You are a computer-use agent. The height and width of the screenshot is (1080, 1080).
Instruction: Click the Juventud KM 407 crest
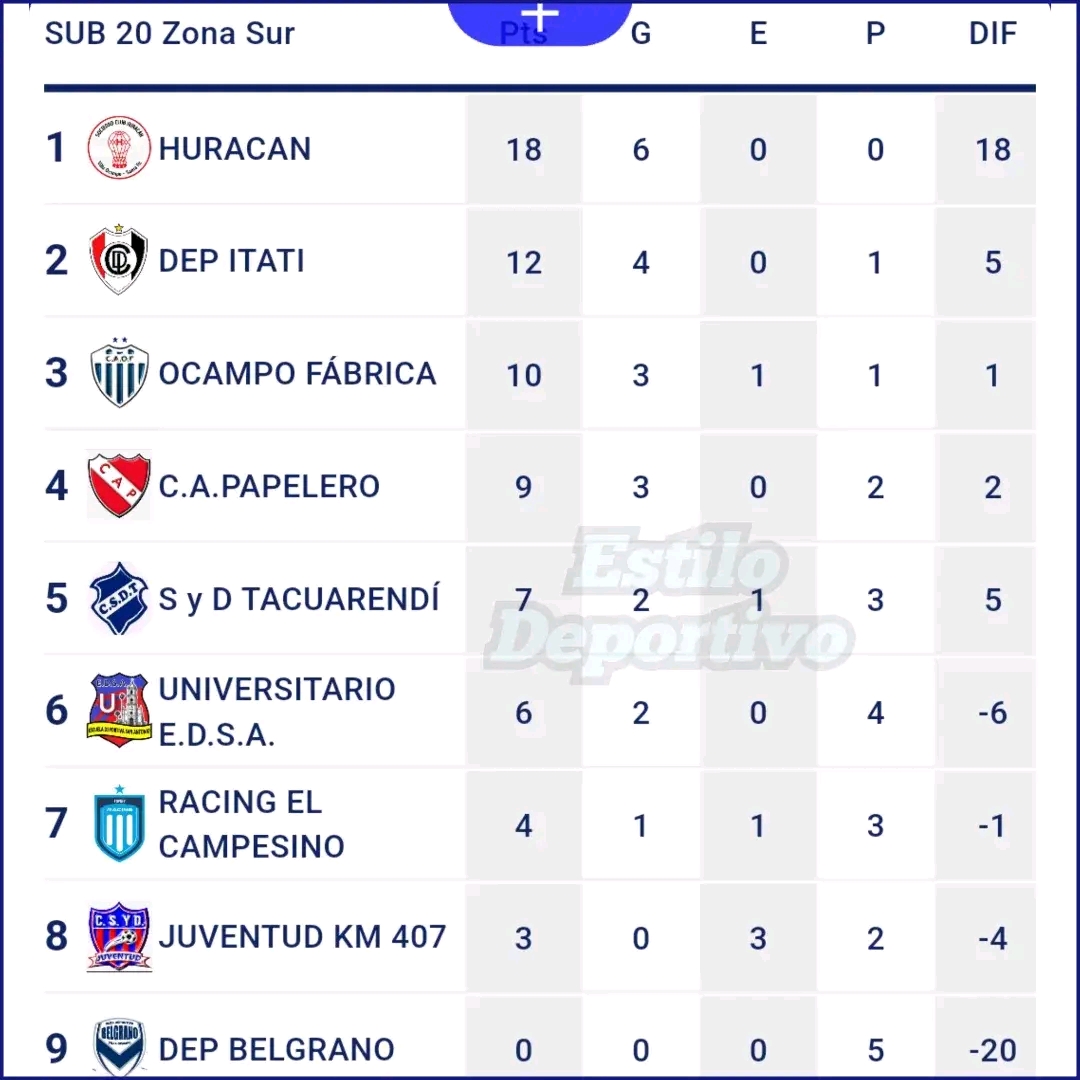tap(119, 937)
